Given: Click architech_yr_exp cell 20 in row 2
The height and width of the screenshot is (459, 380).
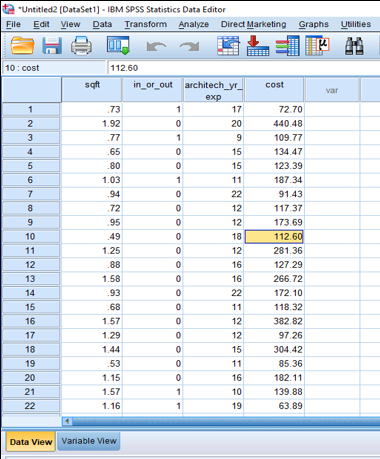Looking at the screenshot, I should (x=213, y=123).
